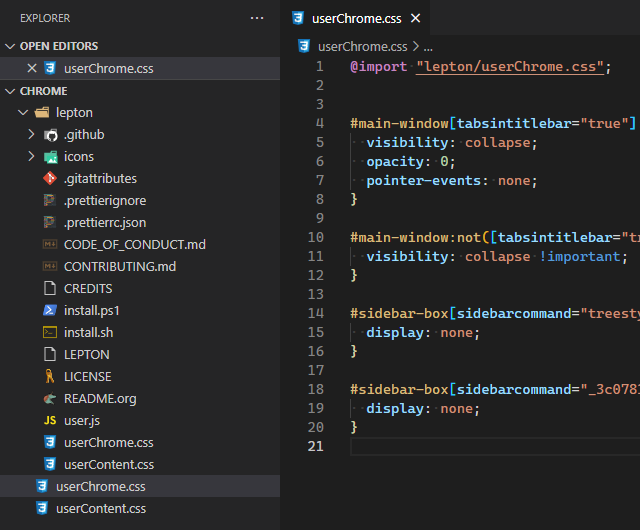
Task: Click the .gitattributes git icon
Action: point(50,178)
